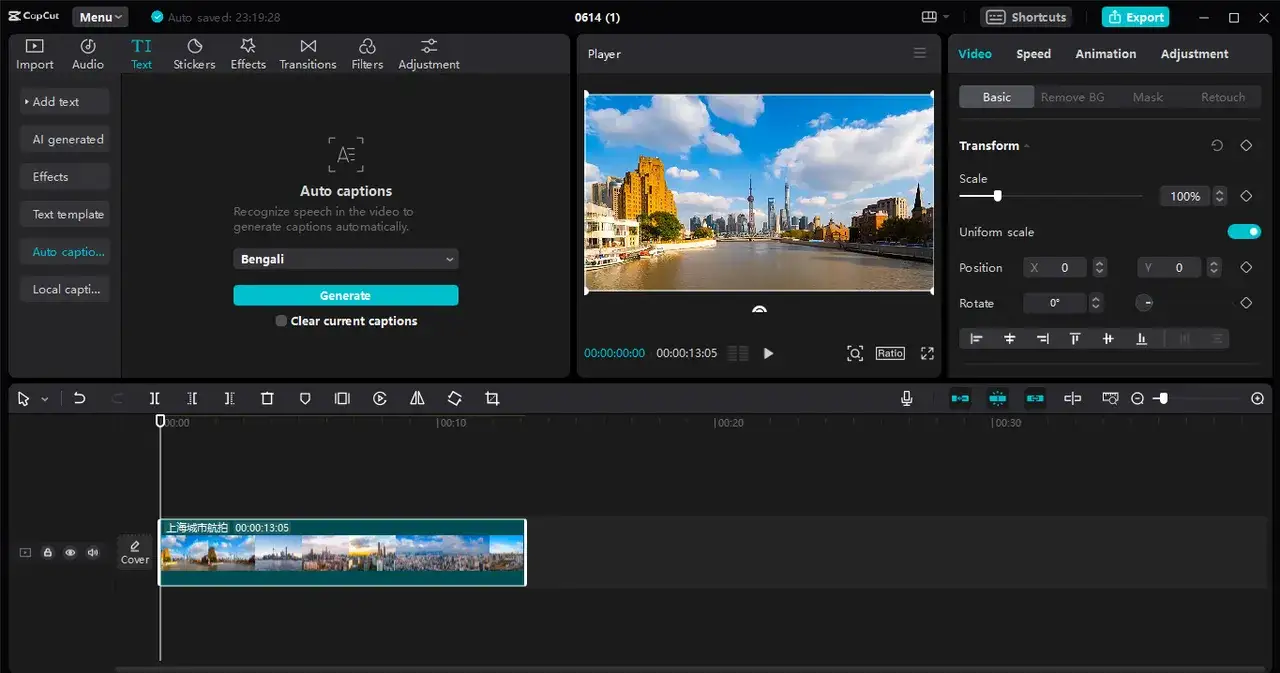Open the Bengali language dropdown
The image size is (1280, 673).
point(346,259)
